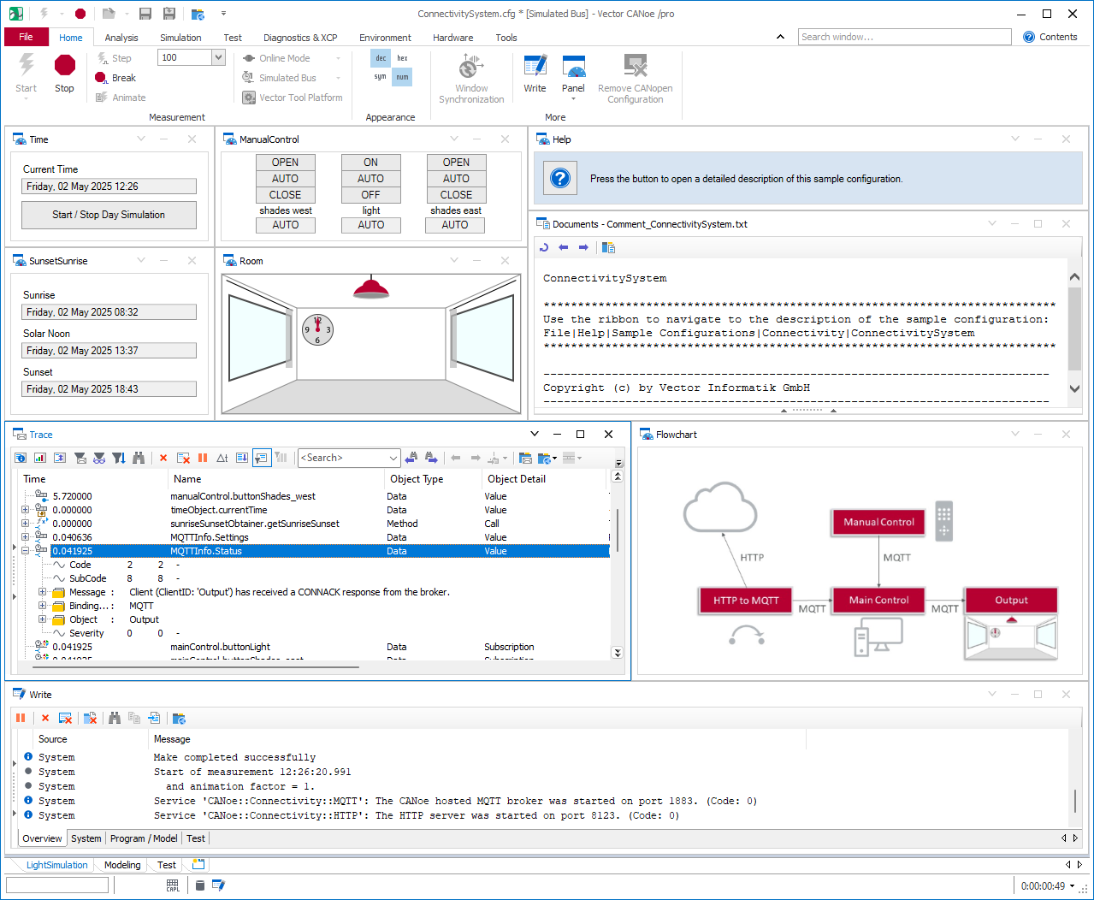
Task: Click the Search window input field
Action: coord(904,37)
